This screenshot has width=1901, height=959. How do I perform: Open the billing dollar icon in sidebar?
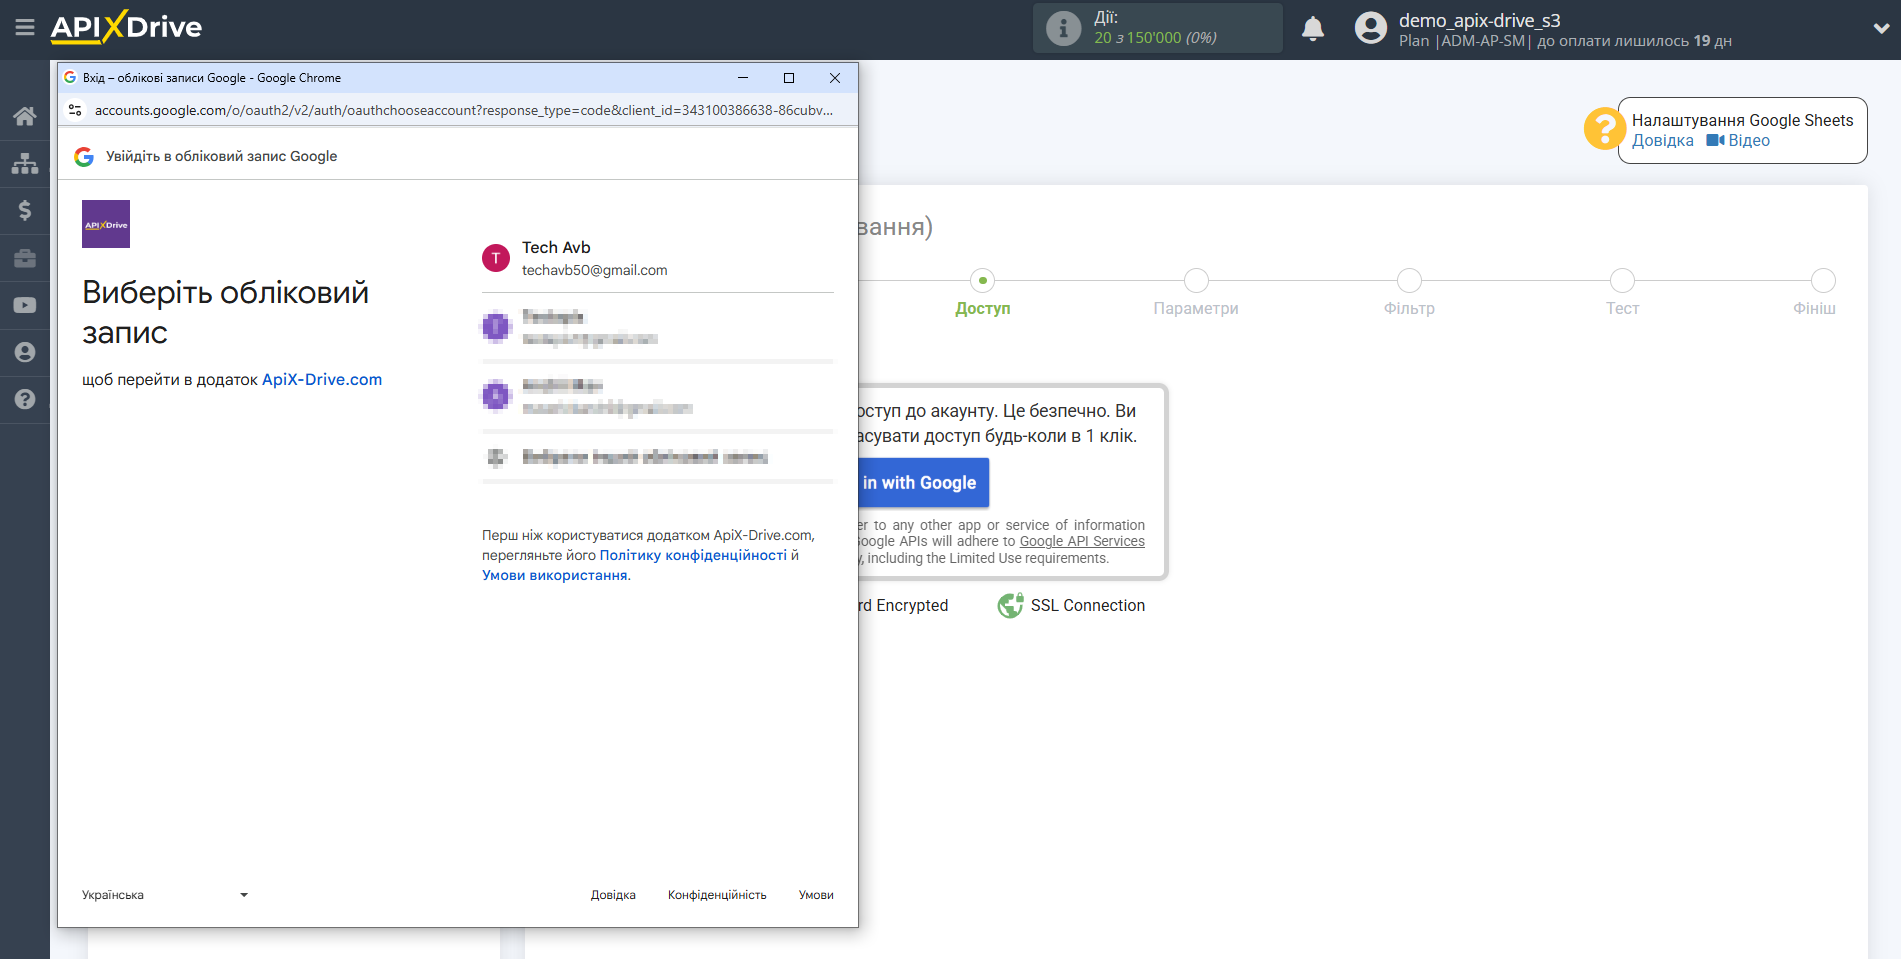click(25, 210)
